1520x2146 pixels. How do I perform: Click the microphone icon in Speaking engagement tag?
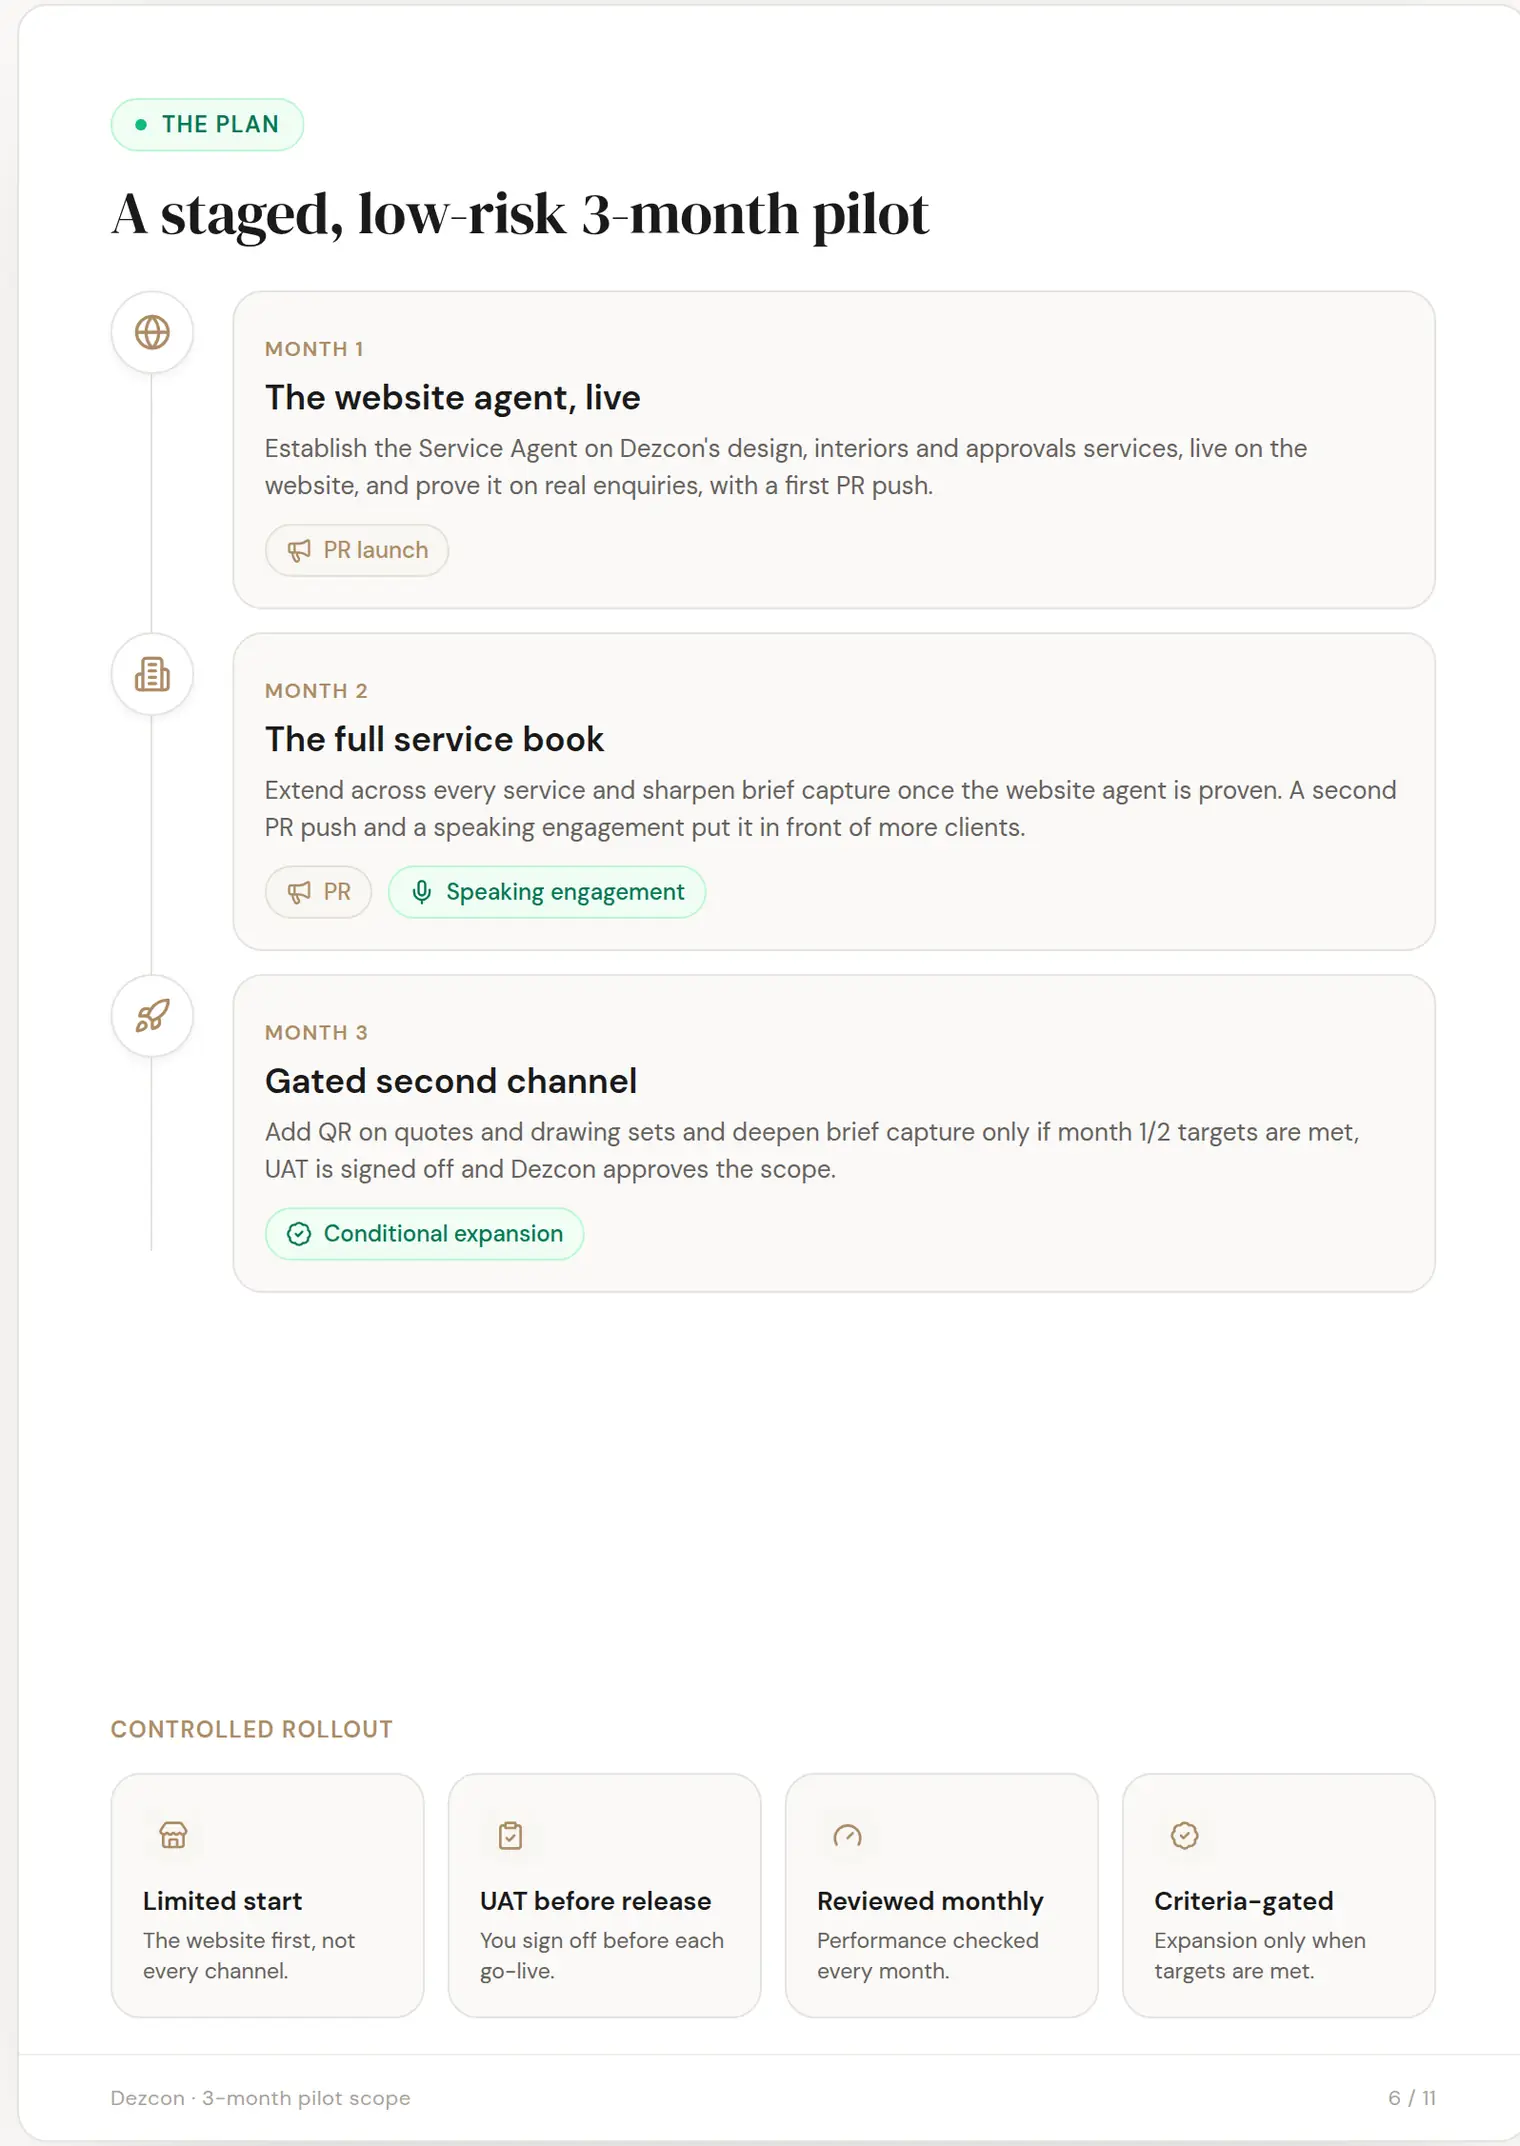click(x=422, y=892)
